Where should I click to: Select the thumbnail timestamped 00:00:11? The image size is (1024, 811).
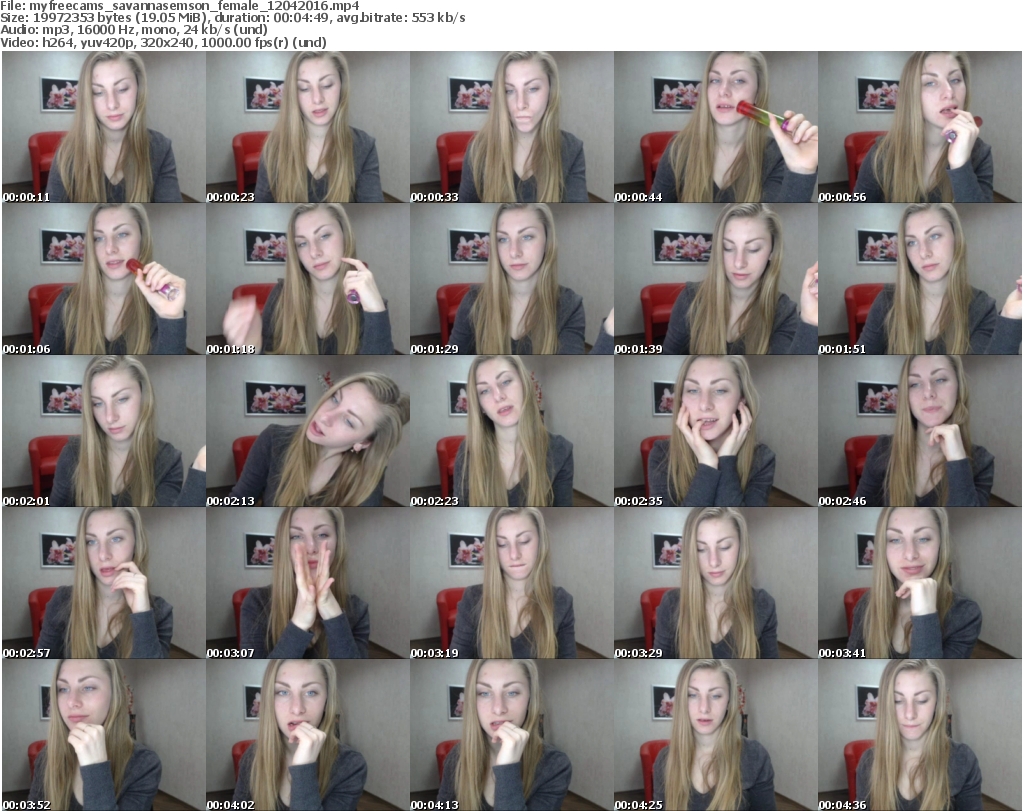point(104,127)
